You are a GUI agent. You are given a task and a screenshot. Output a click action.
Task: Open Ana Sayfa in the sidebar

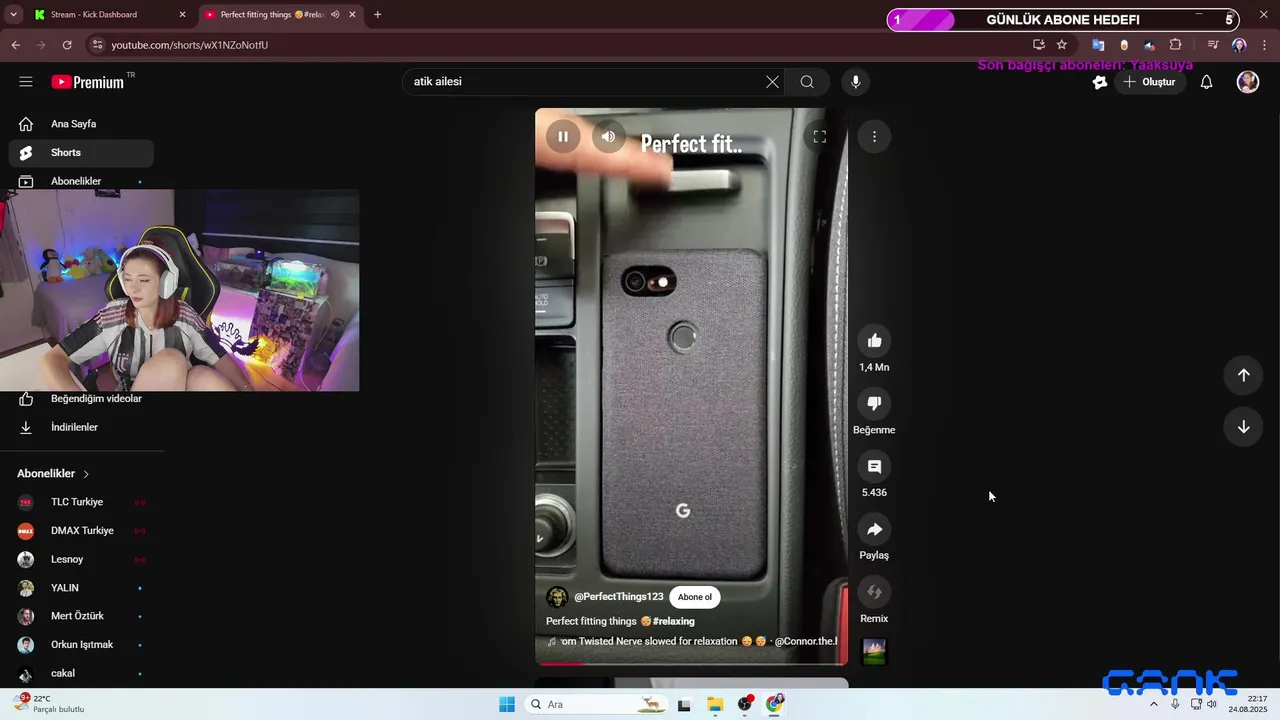(81, 124)
